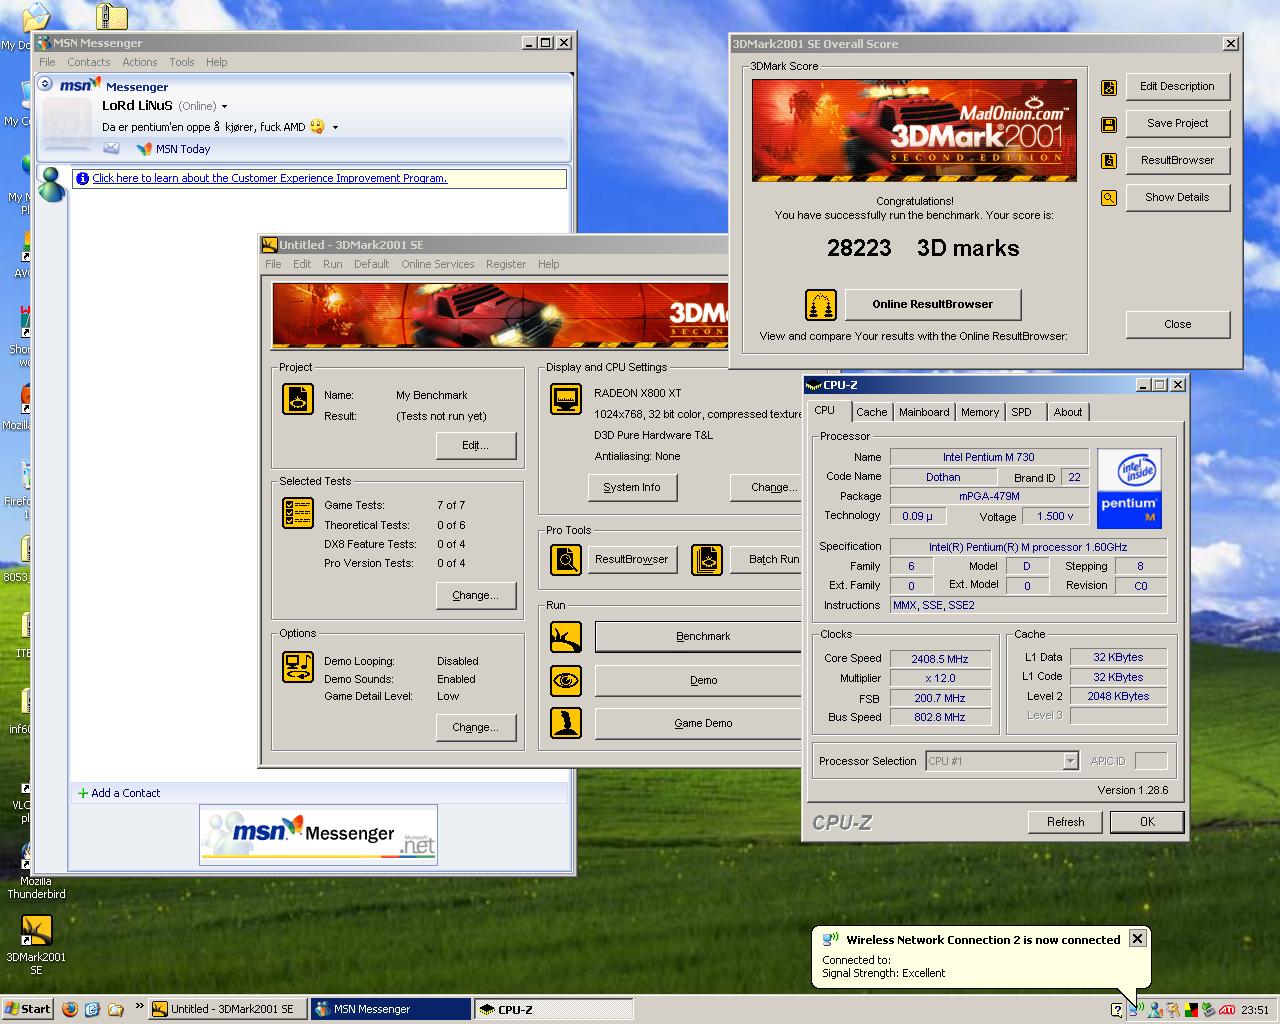Screen dimensions: 1280x1024
Task: Click the Benchmark run icon
Action: 566,637
